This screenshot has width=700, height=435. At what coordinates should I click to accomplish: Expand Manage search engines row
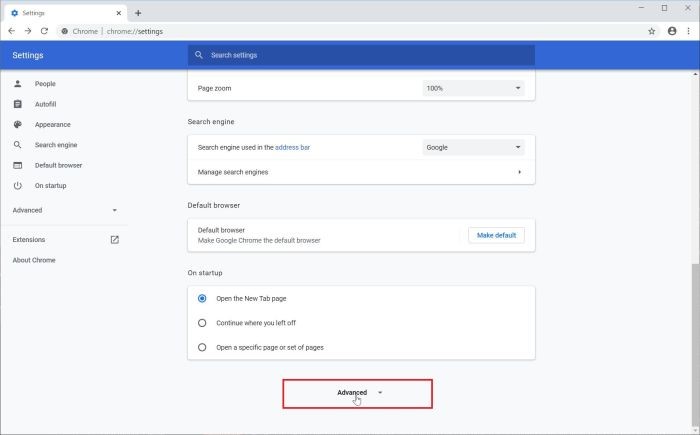[x=361, y=172]
